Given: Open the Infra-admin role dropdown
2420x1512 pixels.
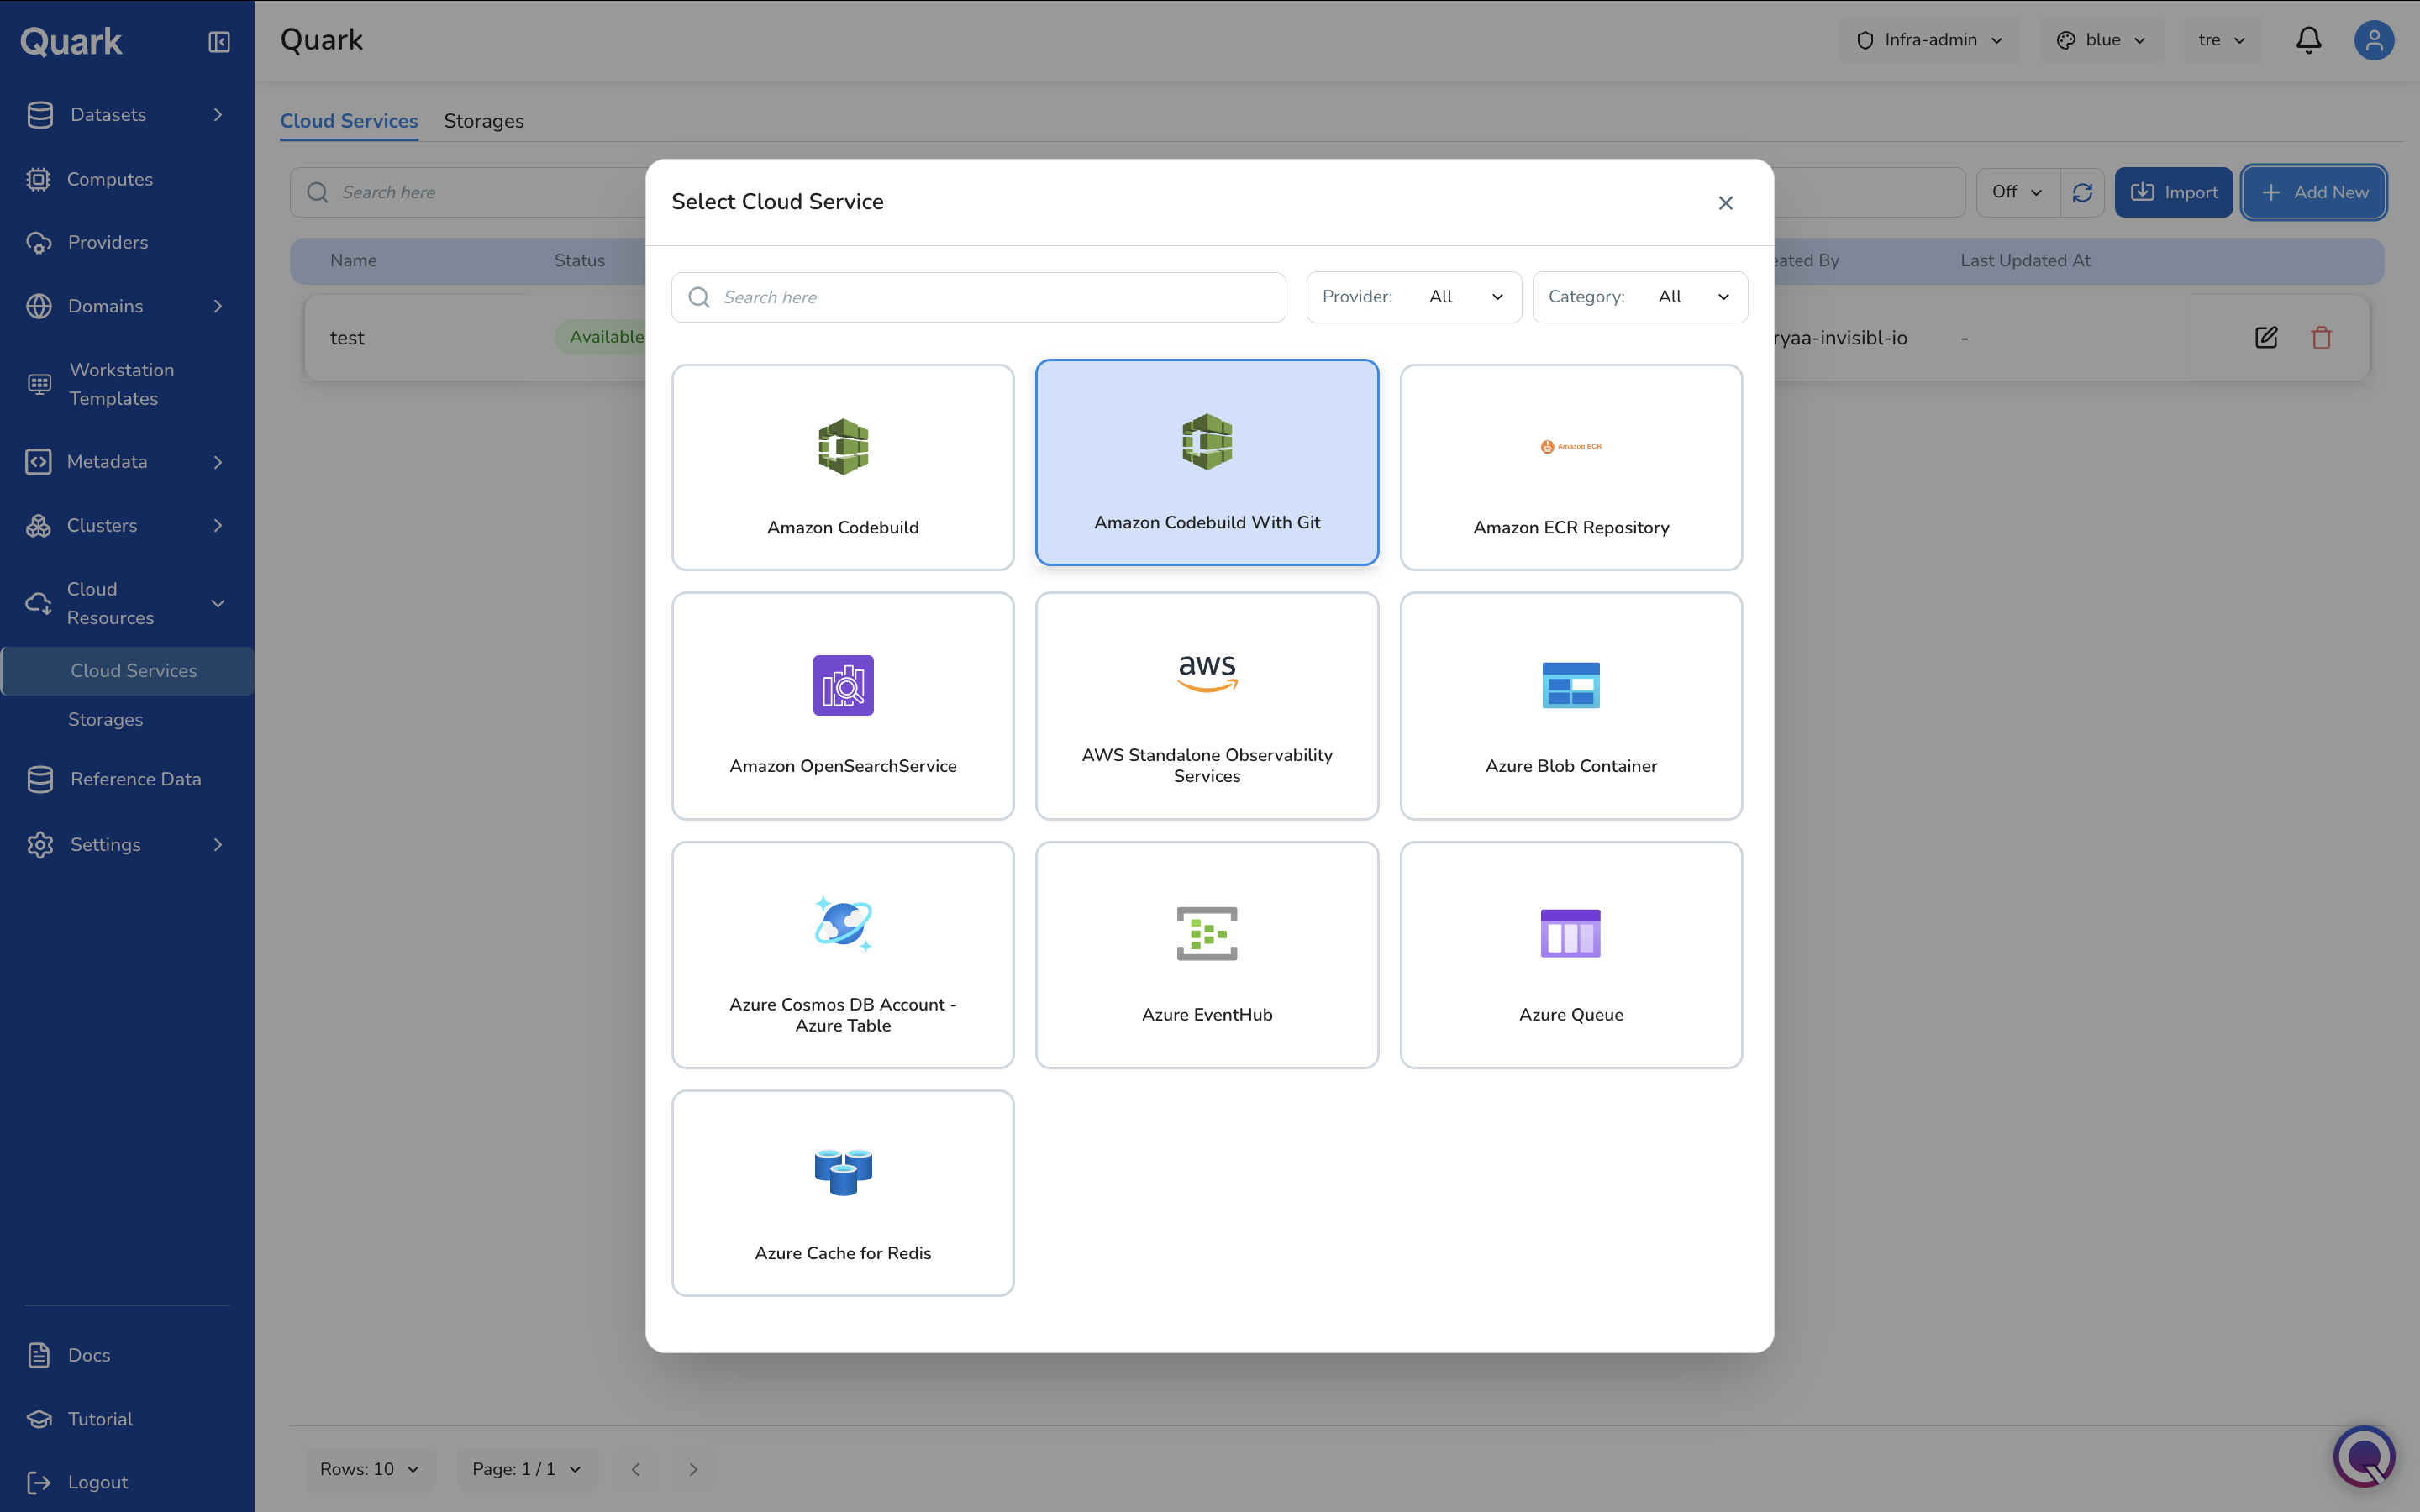Looking at the screenshot, I should point(1929,40).
